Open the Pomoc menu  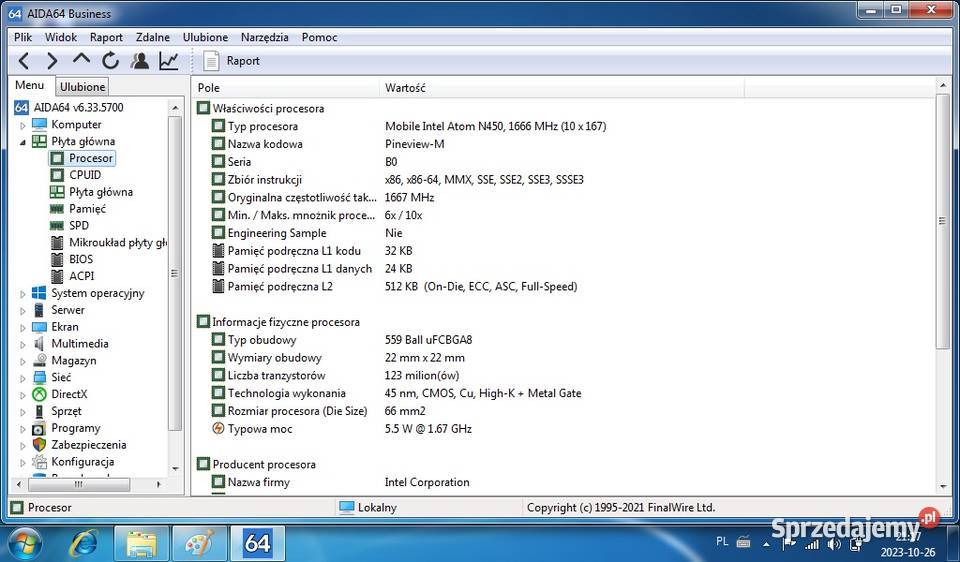coord(319,37)
